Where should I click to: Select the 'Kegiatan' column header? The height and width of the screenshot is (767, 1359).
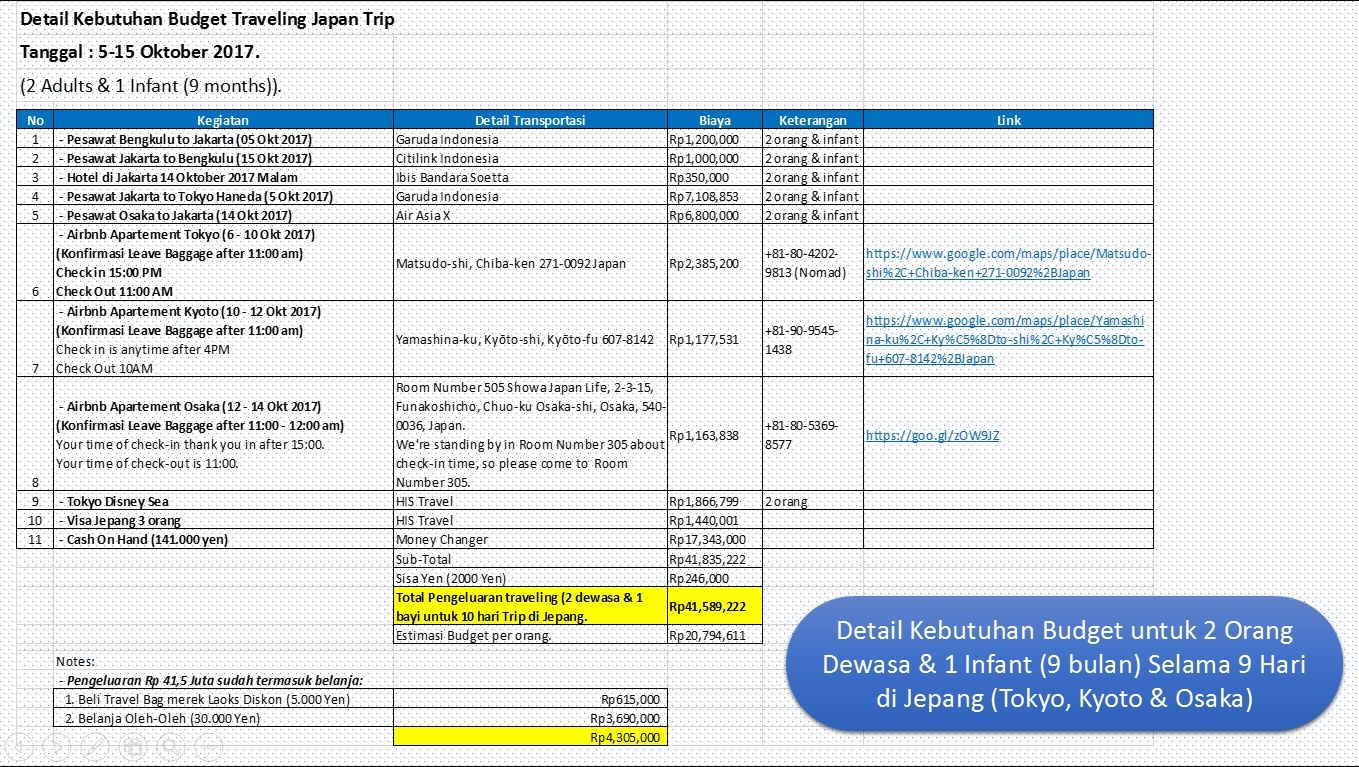224,120
